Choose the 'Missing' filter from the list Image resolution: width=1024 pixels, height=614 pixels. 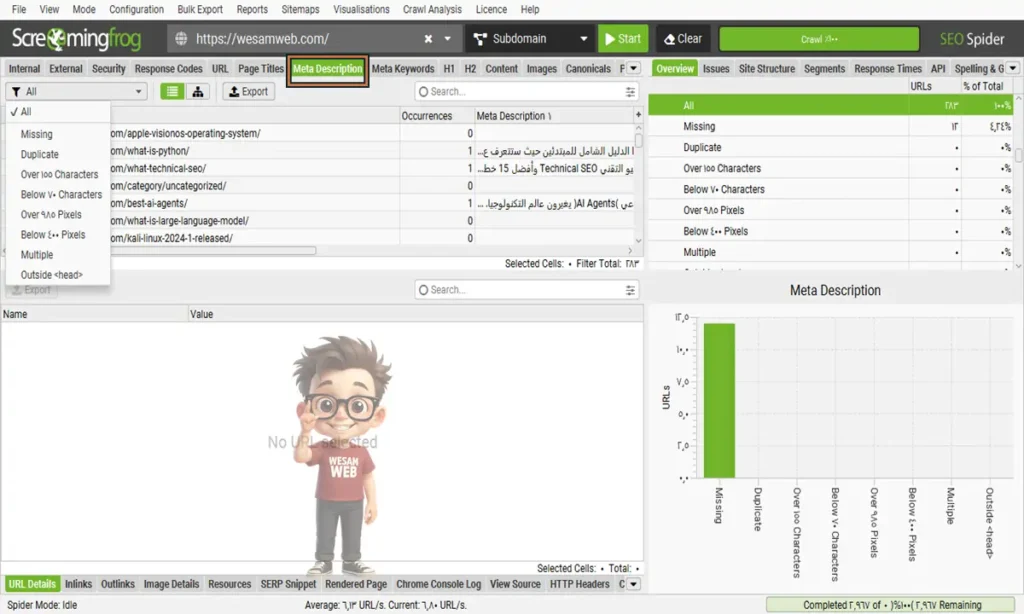point(37,134)
